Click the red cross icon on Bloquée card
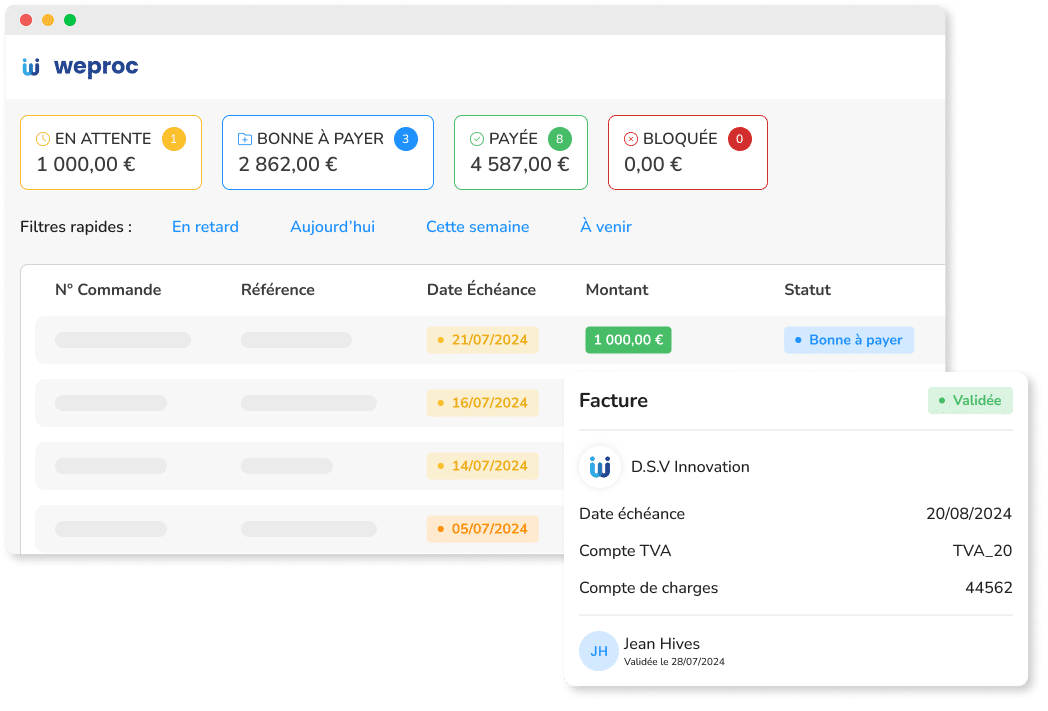 click(631, 139)
